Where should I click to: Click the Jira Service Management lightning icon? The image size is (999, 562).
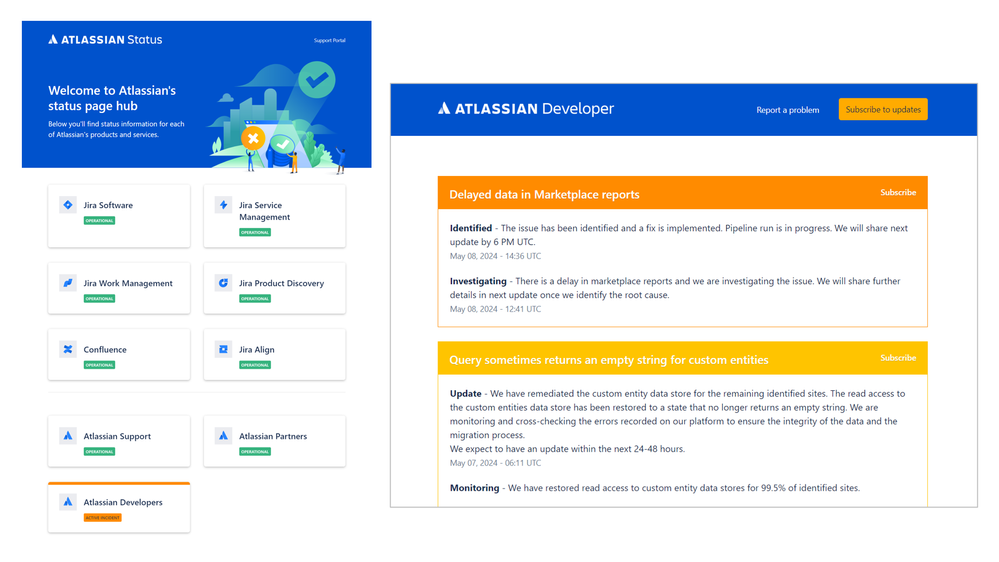pyautogui.click(x=223, y=205)
